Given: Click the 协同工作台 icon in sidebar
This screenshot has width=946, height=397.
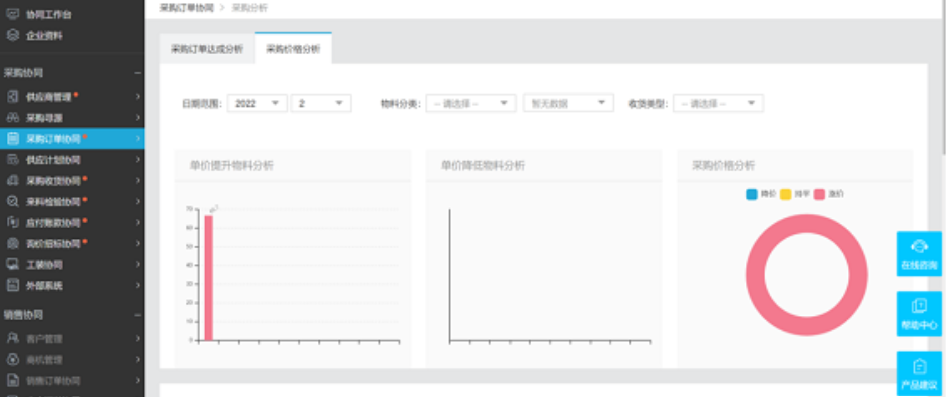Looking at the screenshot, I should 13,14.
